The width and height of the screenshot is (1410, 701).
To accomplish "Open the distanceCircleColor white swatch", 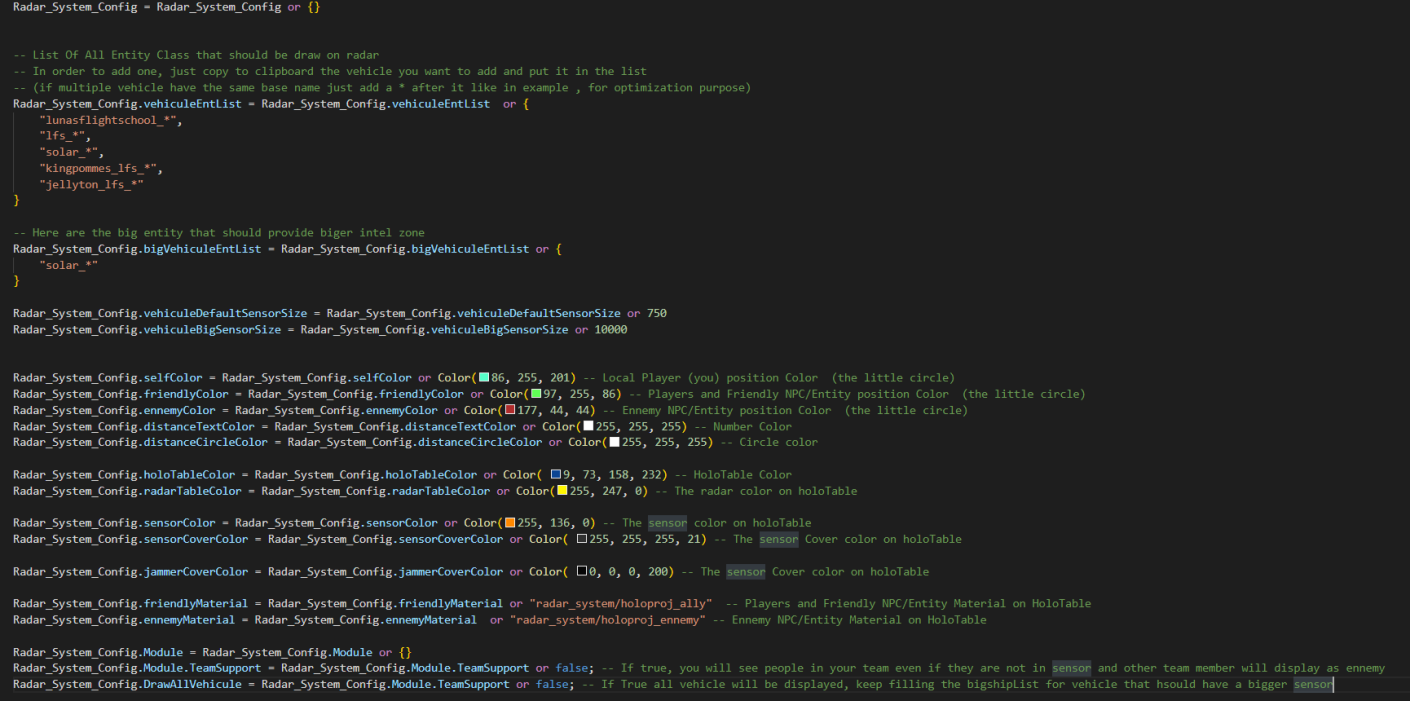I will 614,442.
